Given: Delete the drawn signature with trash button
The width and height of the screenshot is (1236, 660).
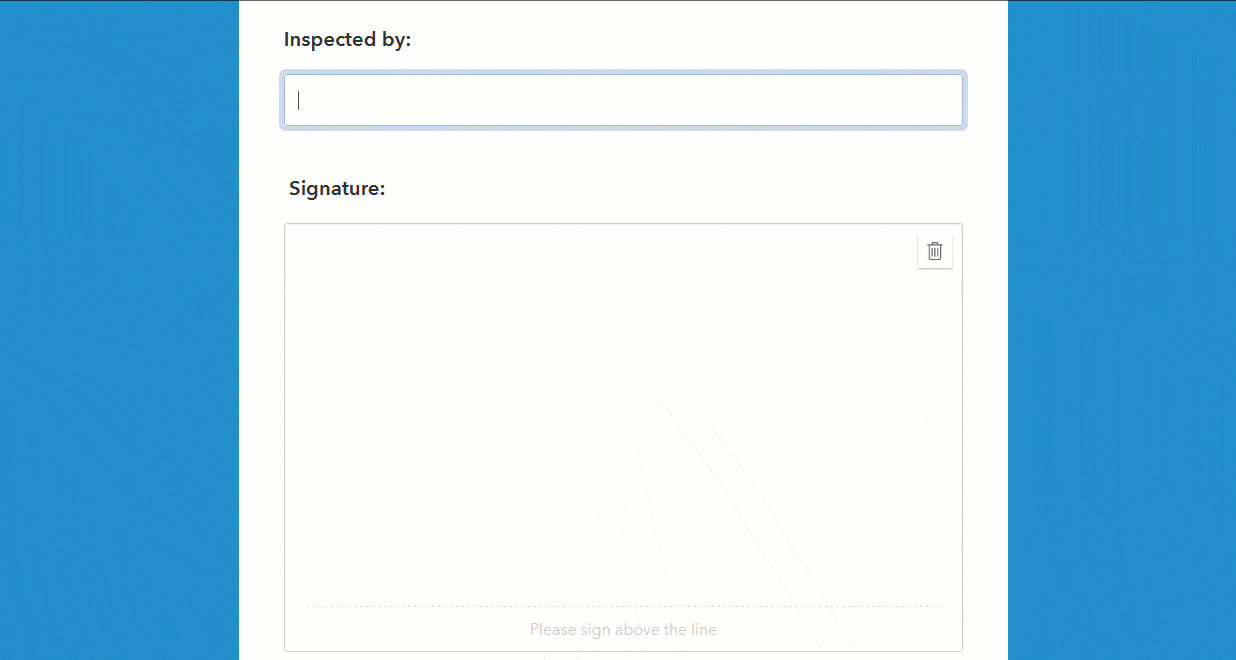Looking at the screenshot, I should click(935, 251).
